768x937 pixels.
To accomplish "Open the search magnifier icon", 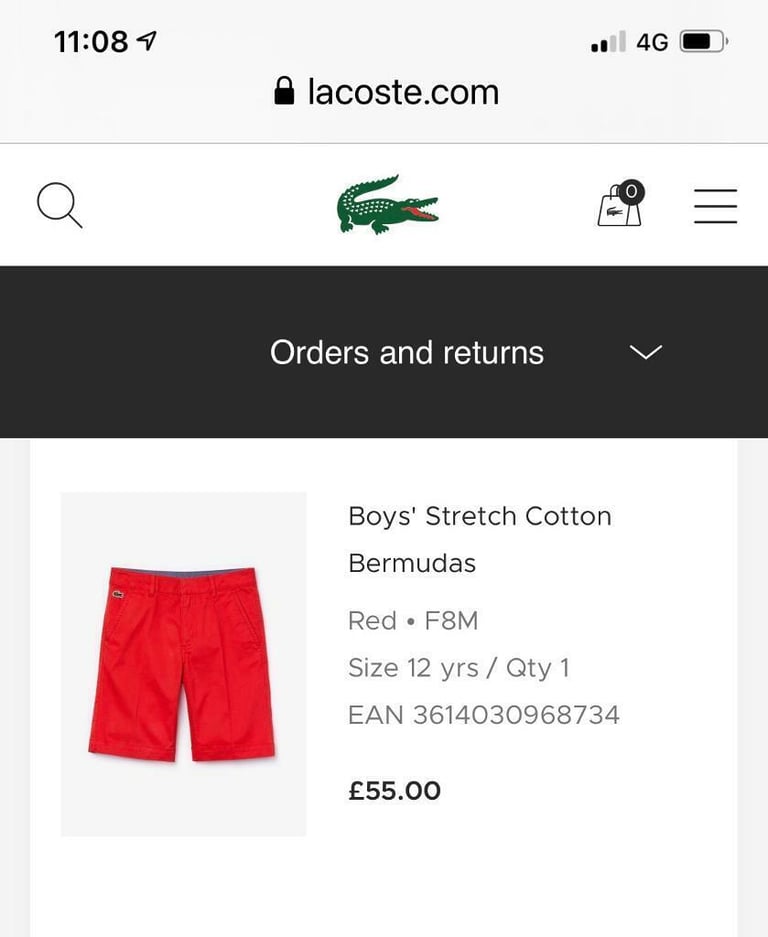I will [x=59, y=206].
